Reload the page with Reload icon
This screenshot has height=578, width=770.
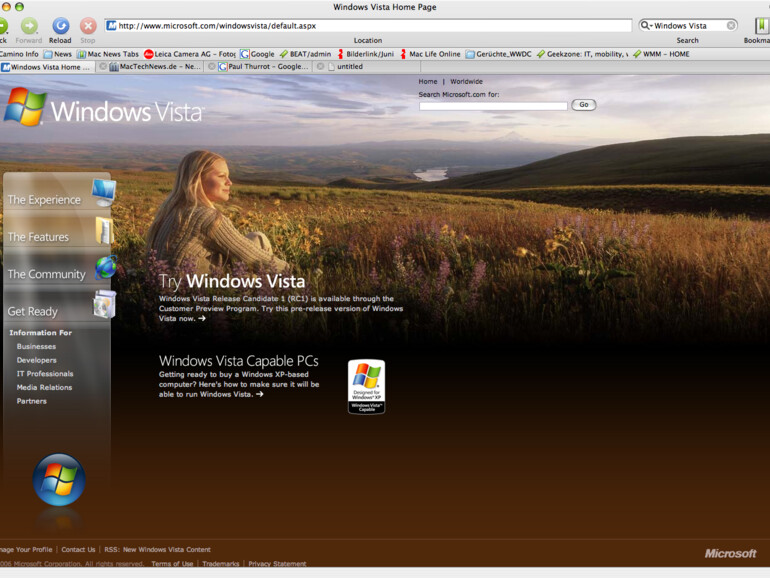pyautogui.click(x=60, y=26)
